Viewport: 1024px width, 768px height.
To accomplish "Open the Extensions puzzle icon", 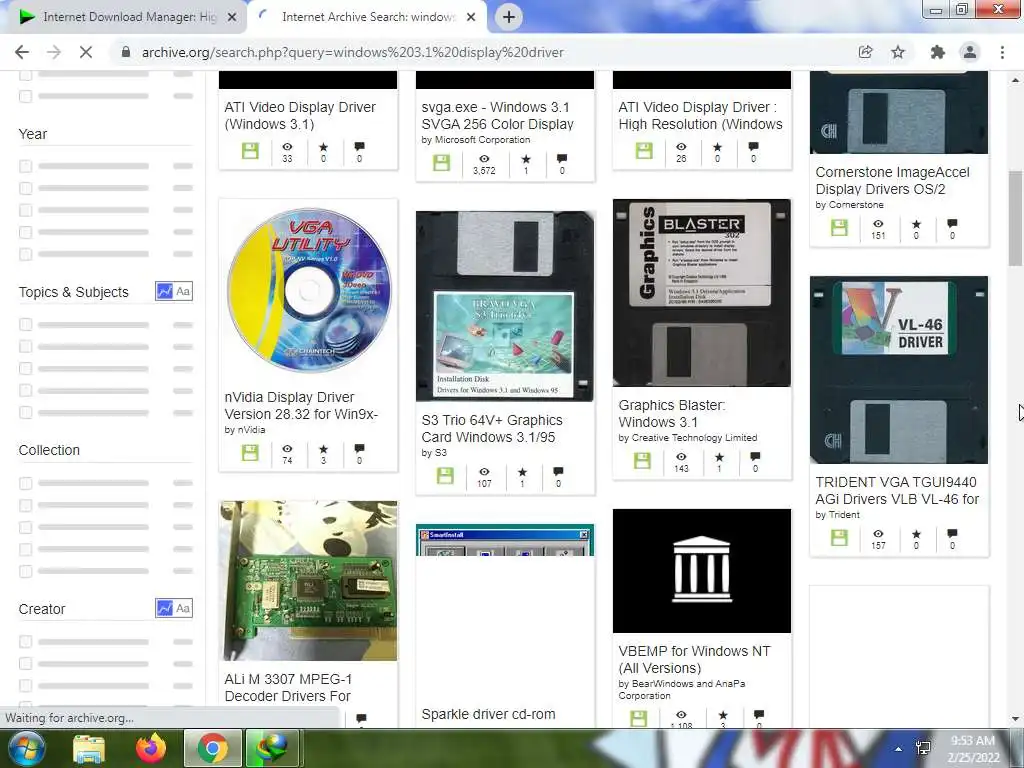I will coord(938,52).
